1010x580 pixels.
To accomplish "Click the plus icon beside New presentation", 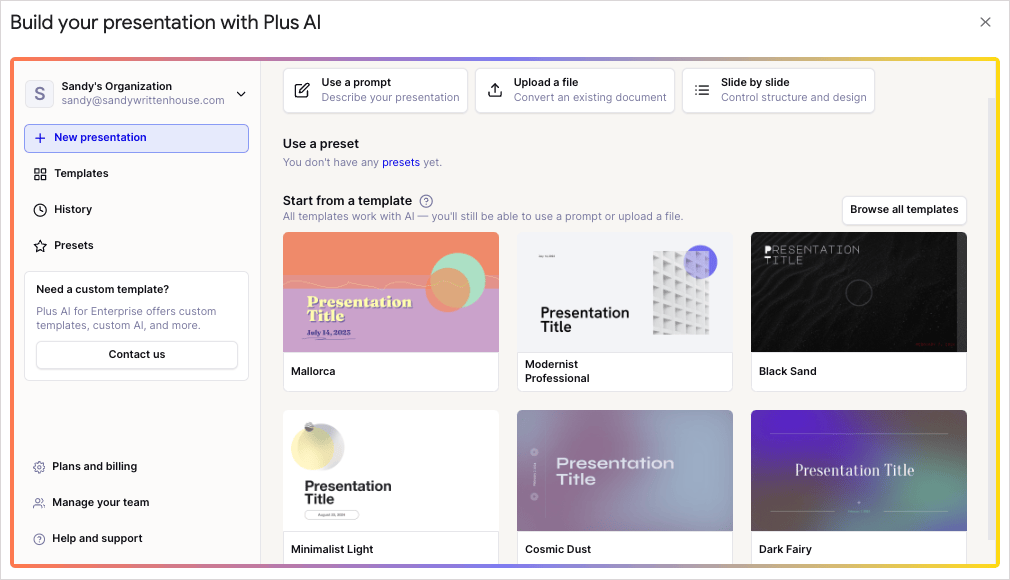I will (40, 138).
